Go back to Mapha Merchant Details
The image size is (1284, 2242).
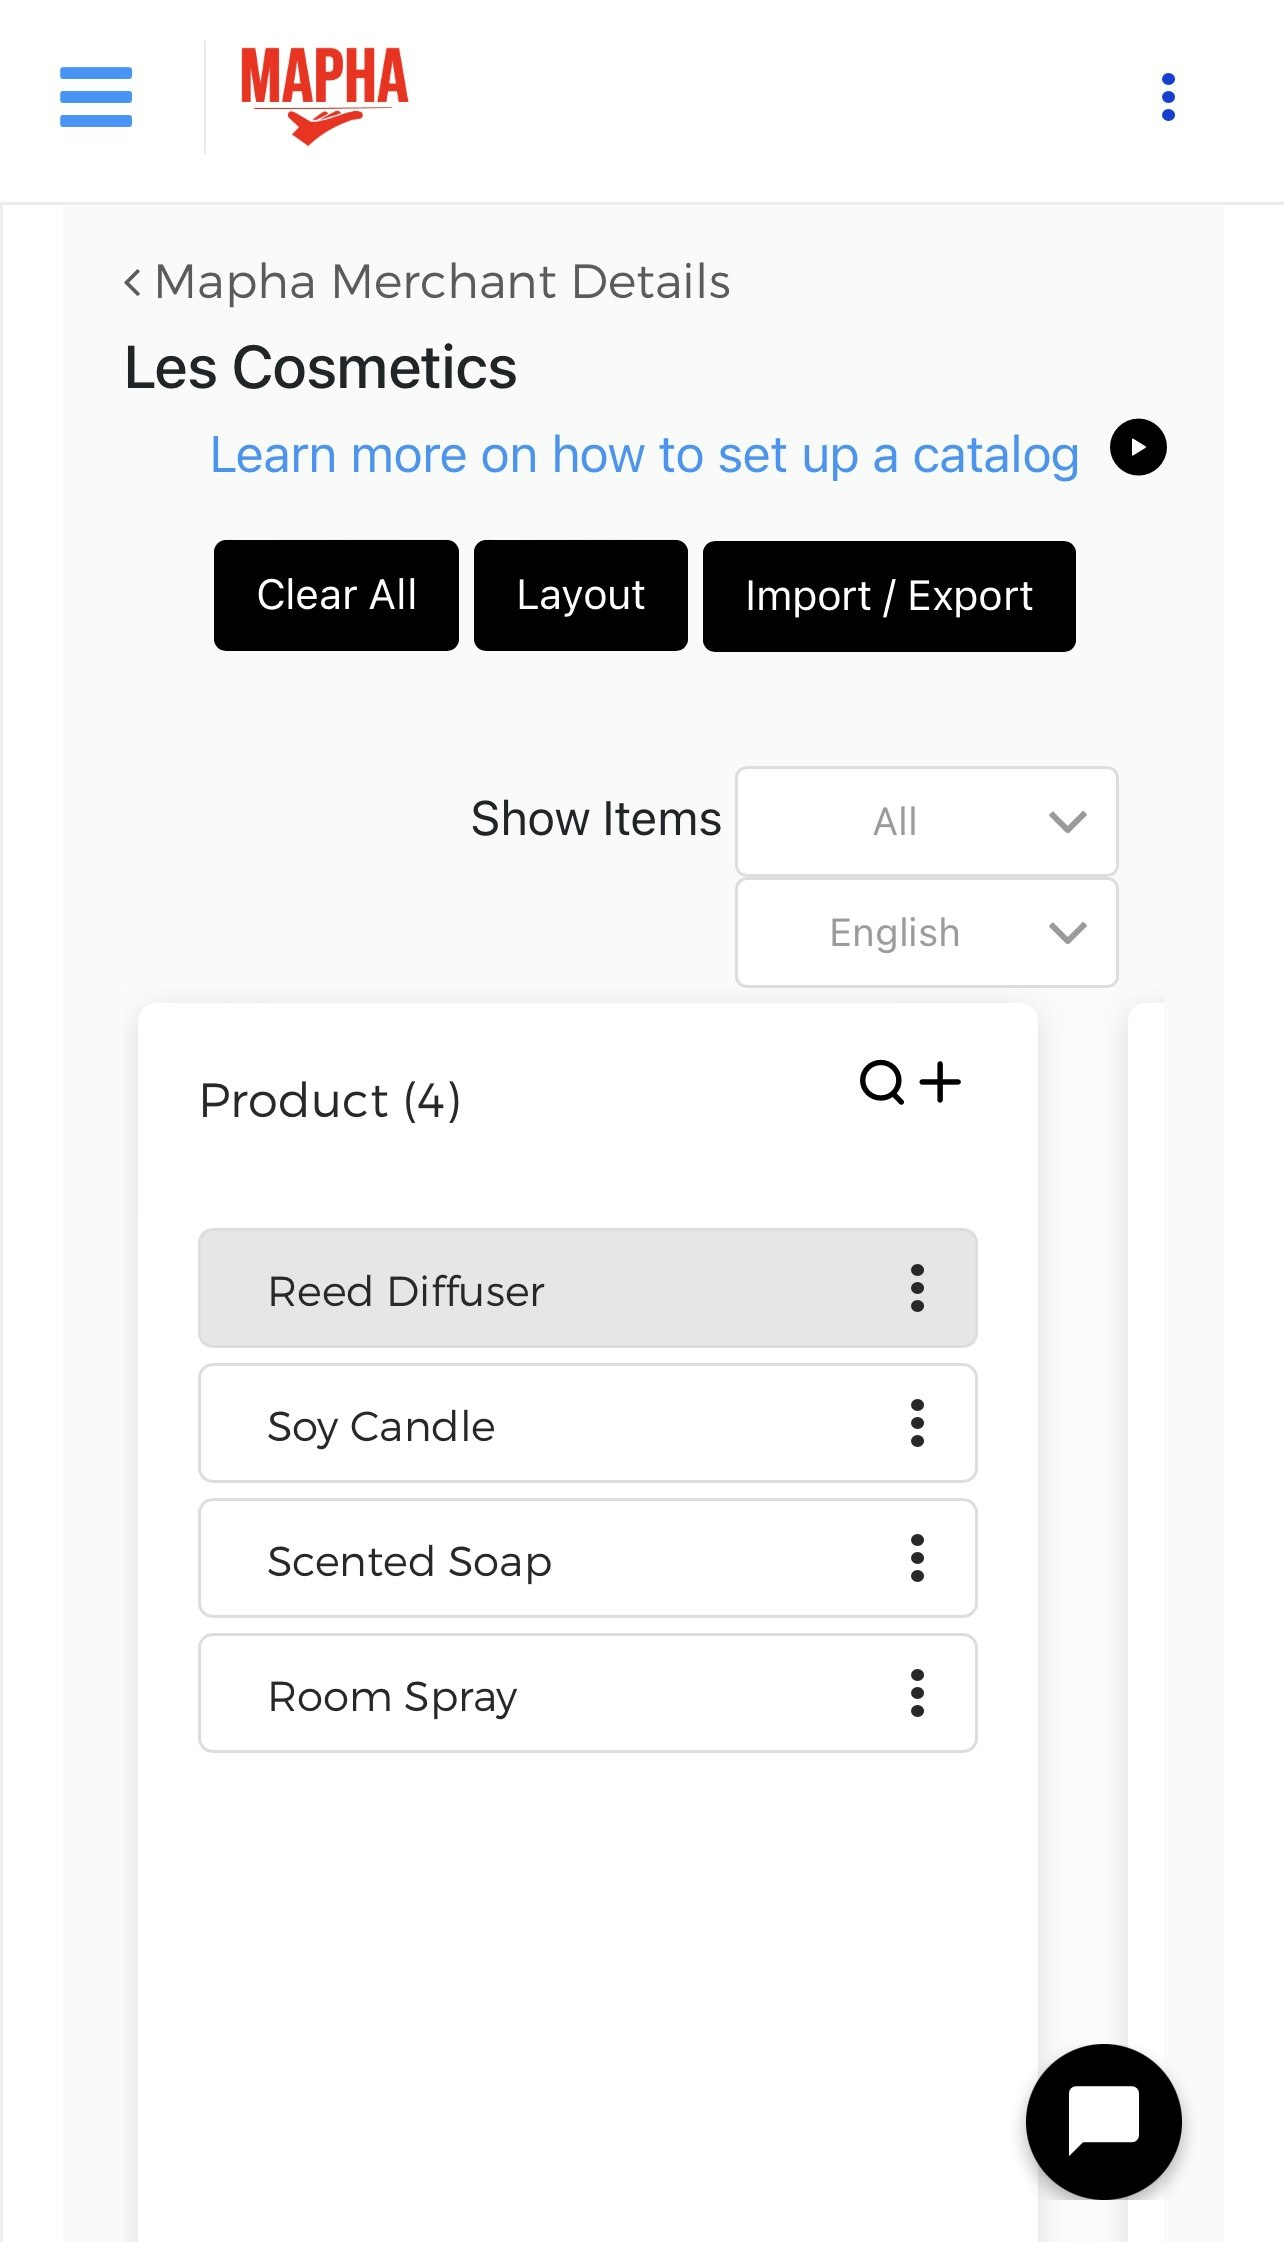427,282
